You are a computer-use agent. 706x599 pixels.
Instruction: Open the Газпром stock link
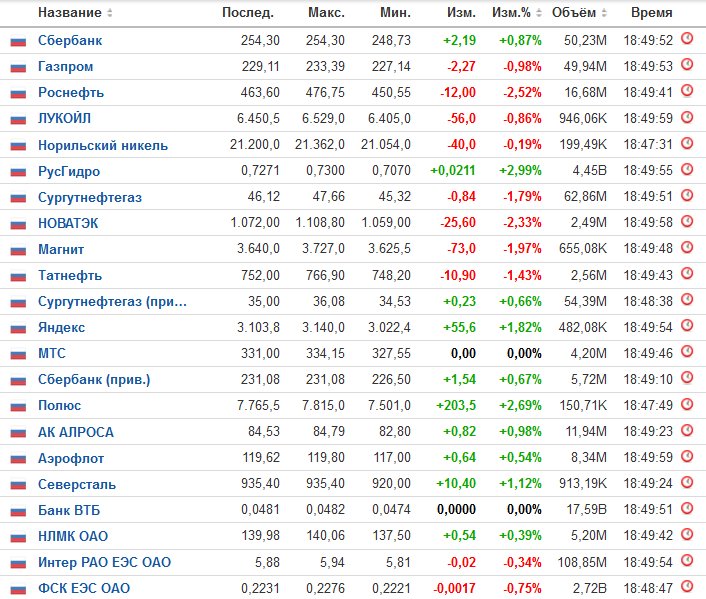coord(65,67)
